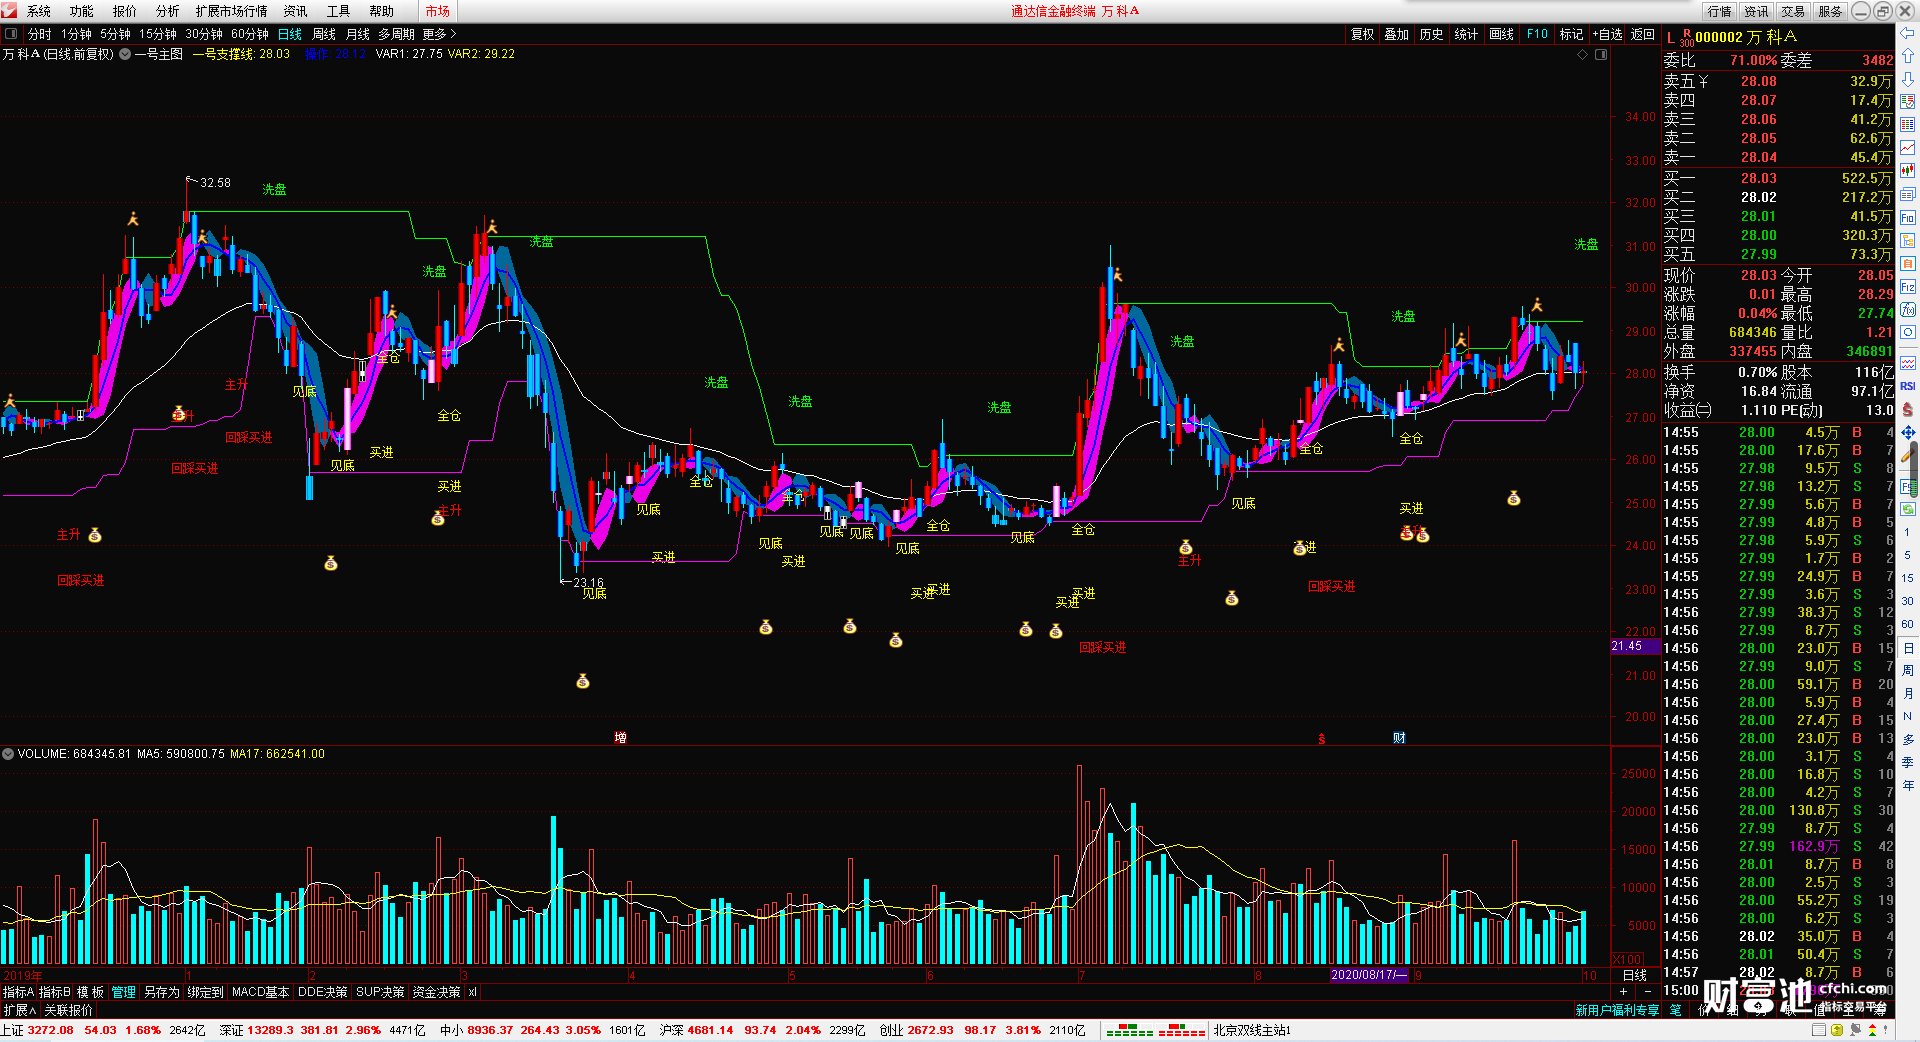Select the 60 minute period in sidebar
This screenshot has height=1042, width=1920.
[1908, 624]
